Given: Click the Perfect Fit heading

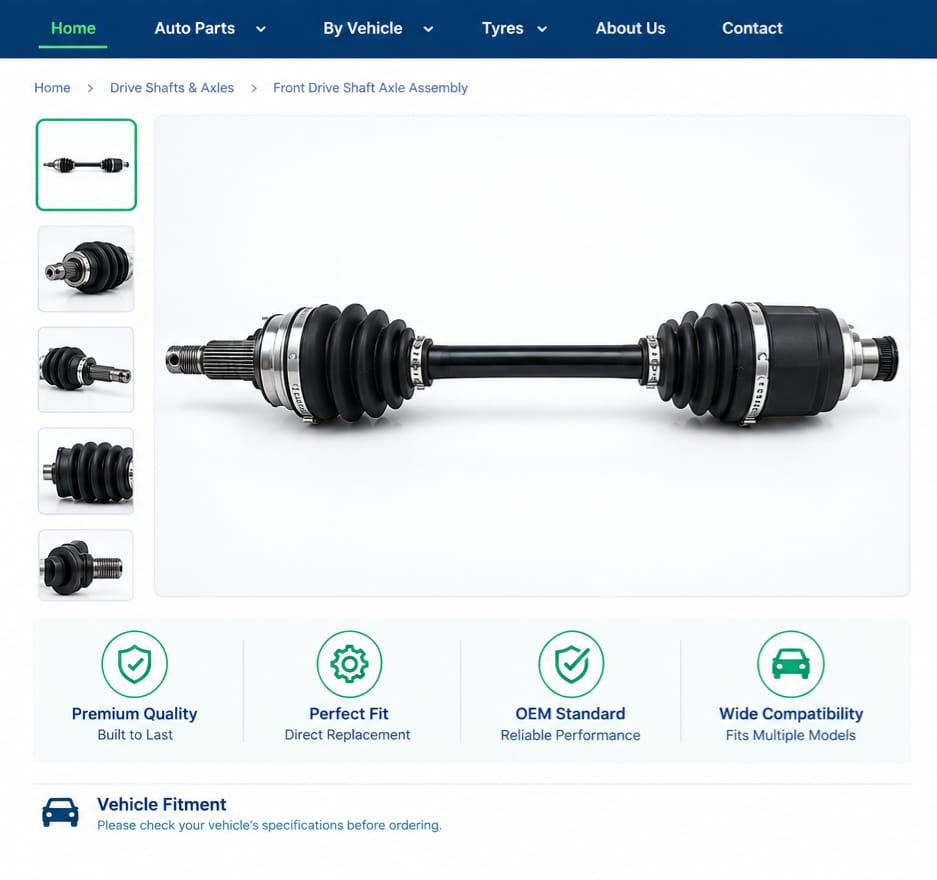Looking at the screenshot, I should [x=349, y=714].
